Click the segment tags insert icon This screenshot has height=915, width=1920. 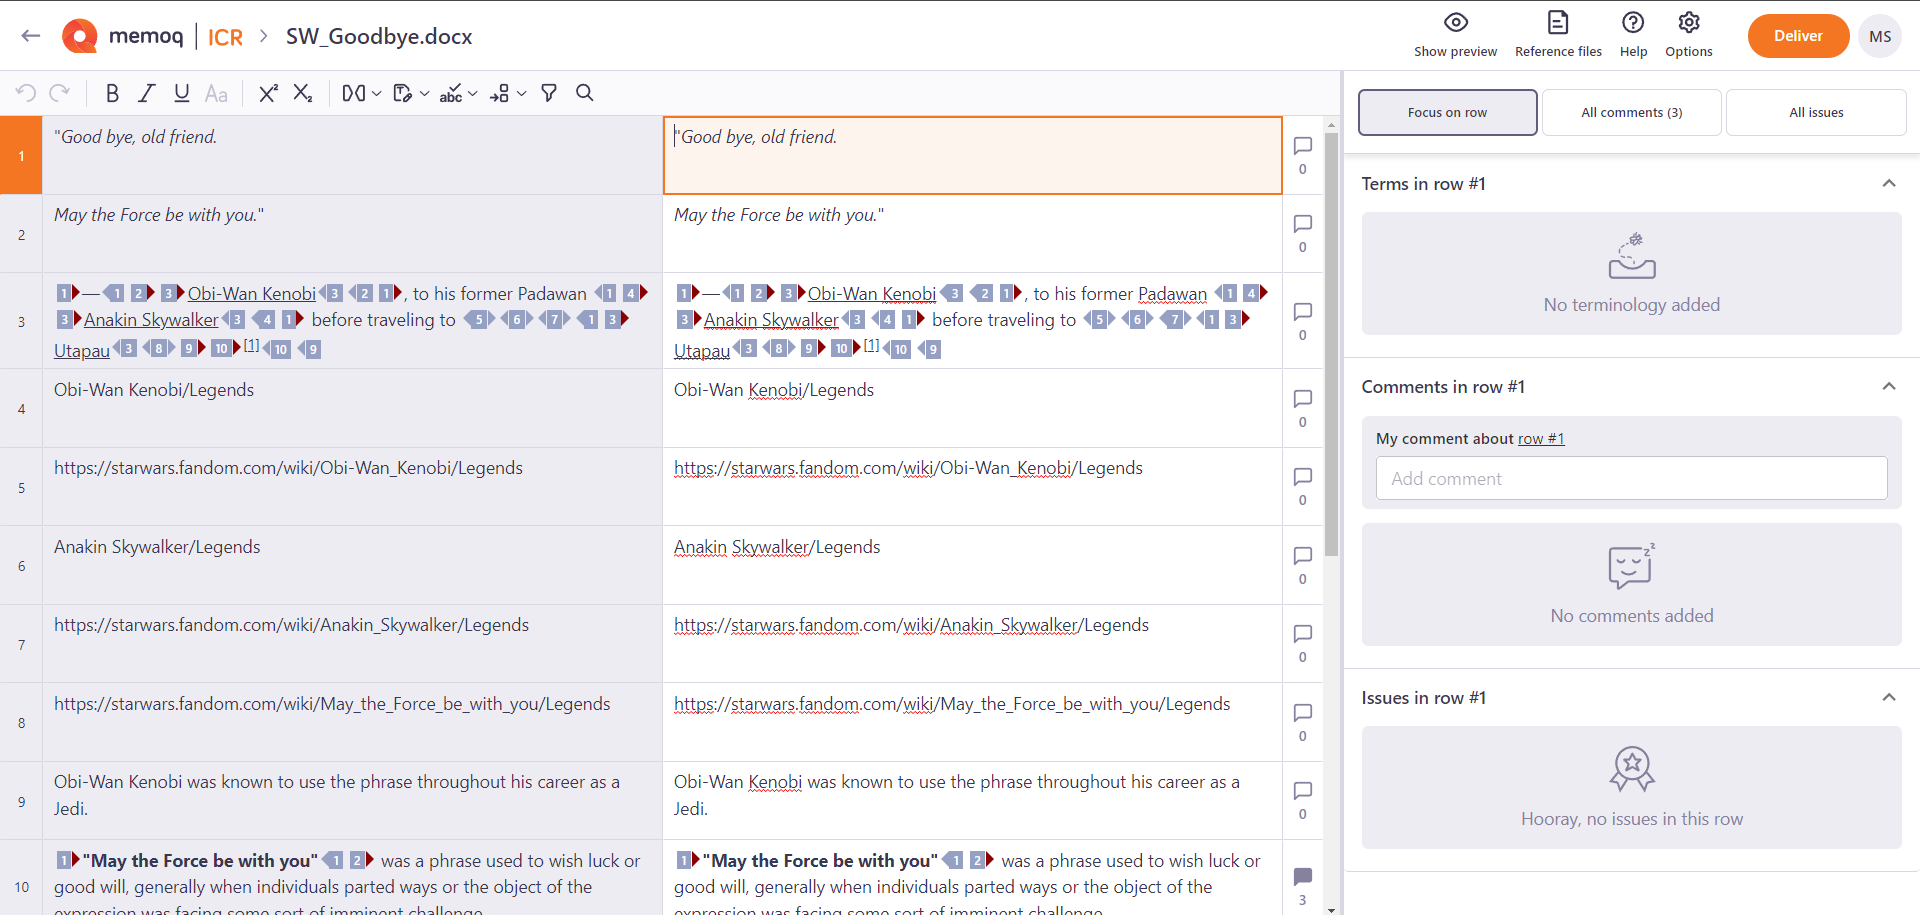coord(354,93)
